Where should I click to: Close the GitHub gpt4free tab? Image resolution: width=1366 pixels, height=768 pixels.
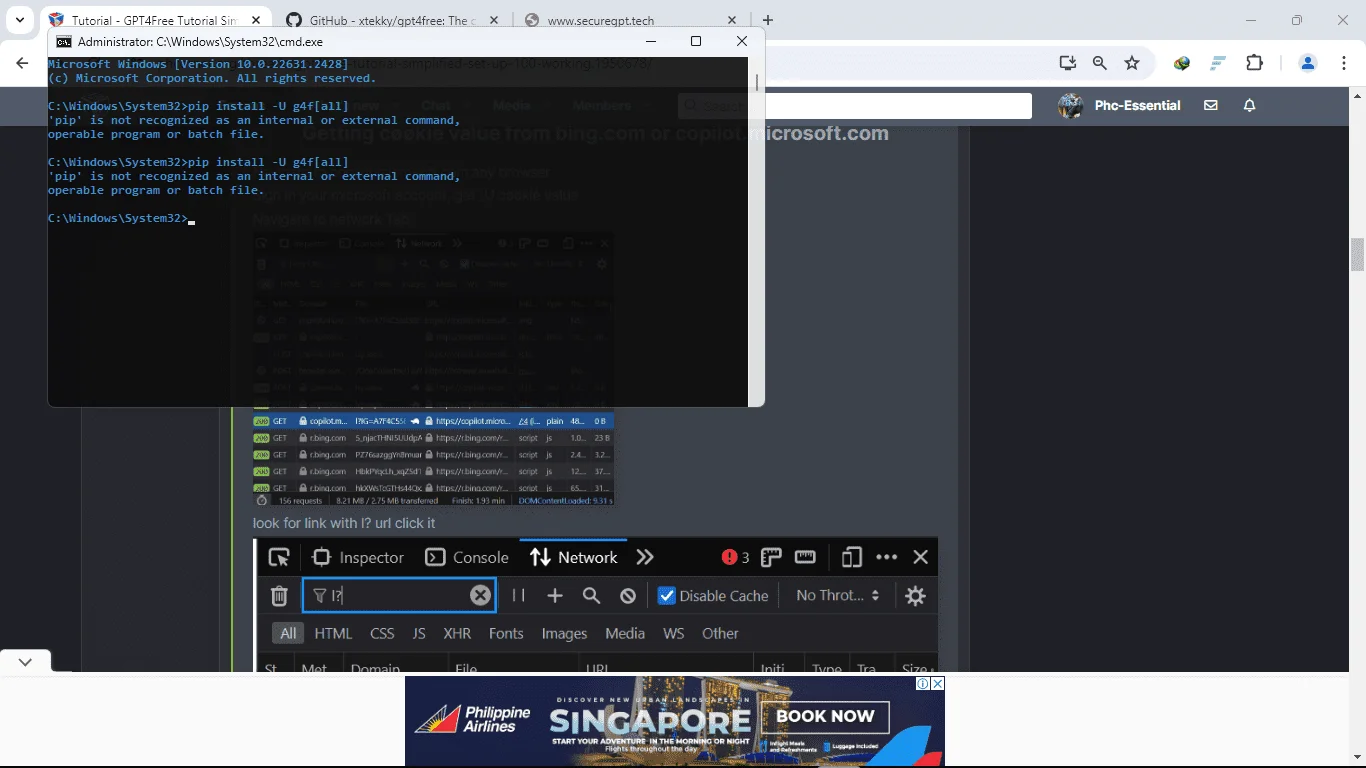click(x=494, y=20)
